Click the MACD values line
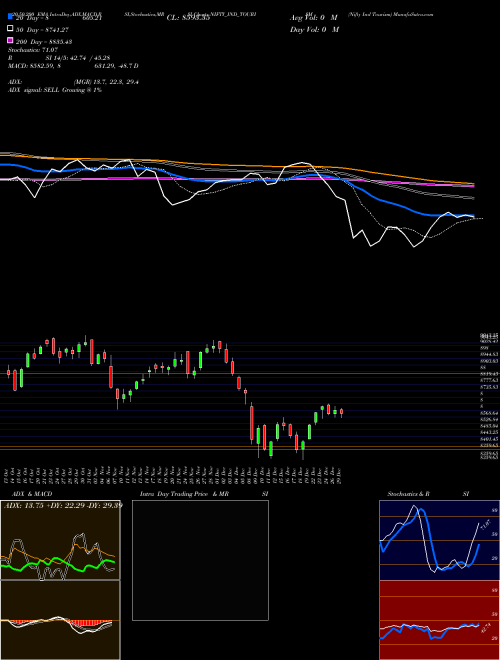The height and width of the screenshot is (660, 500). [x=73, y=66]
